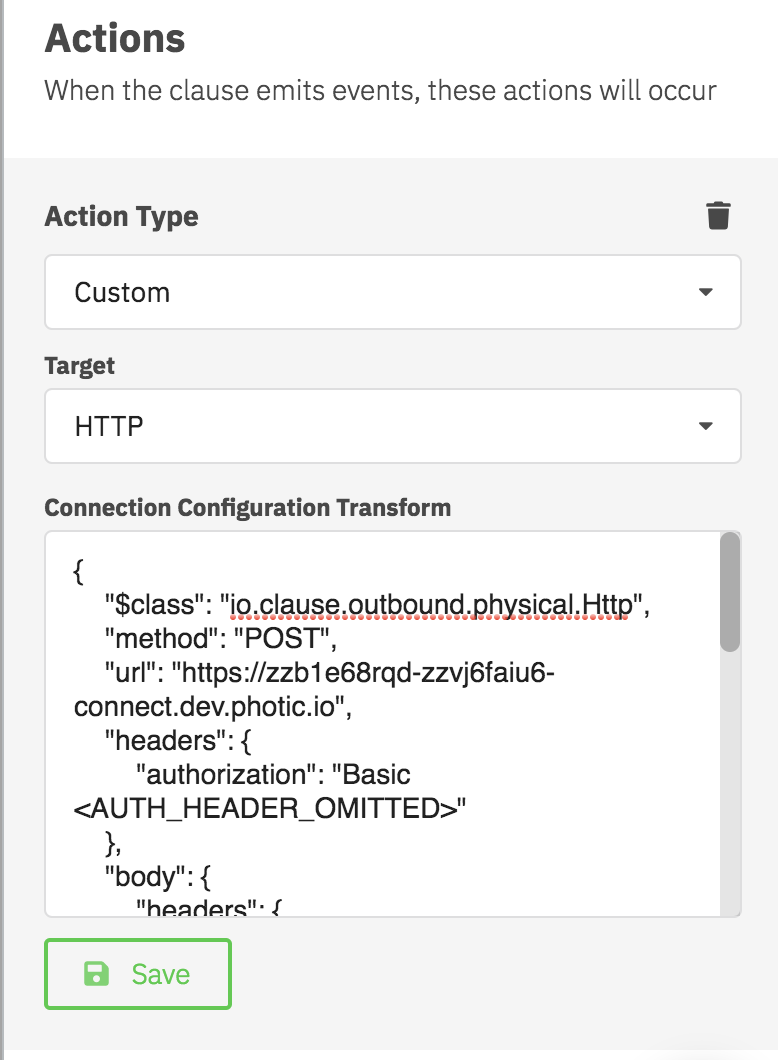Viewport: 778px width, 1060px height.
Task: Open the Action Type dropdown arrow
Action: click(x=706, y=292)
